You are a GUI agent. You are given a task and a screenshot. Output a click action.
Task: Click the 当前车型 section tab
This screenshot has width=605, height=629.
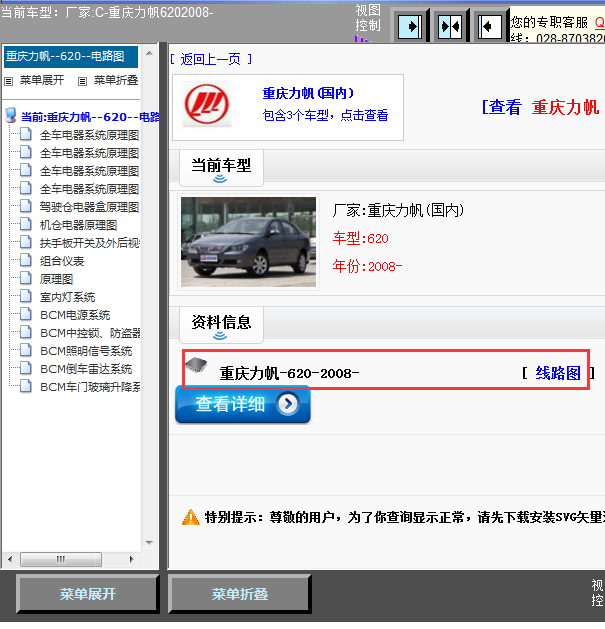[x=221, y=167]
